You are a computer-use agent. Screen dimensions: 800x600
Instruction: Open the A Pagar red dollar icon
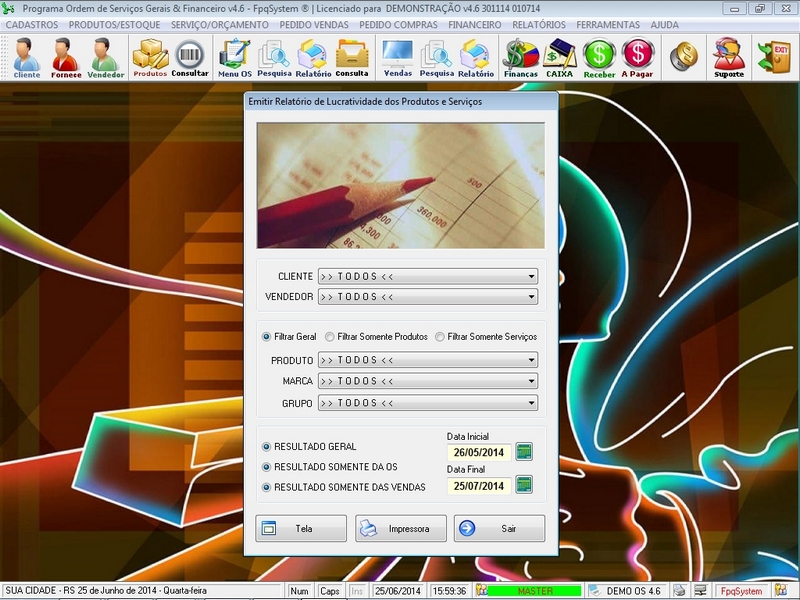pos(637,57)
